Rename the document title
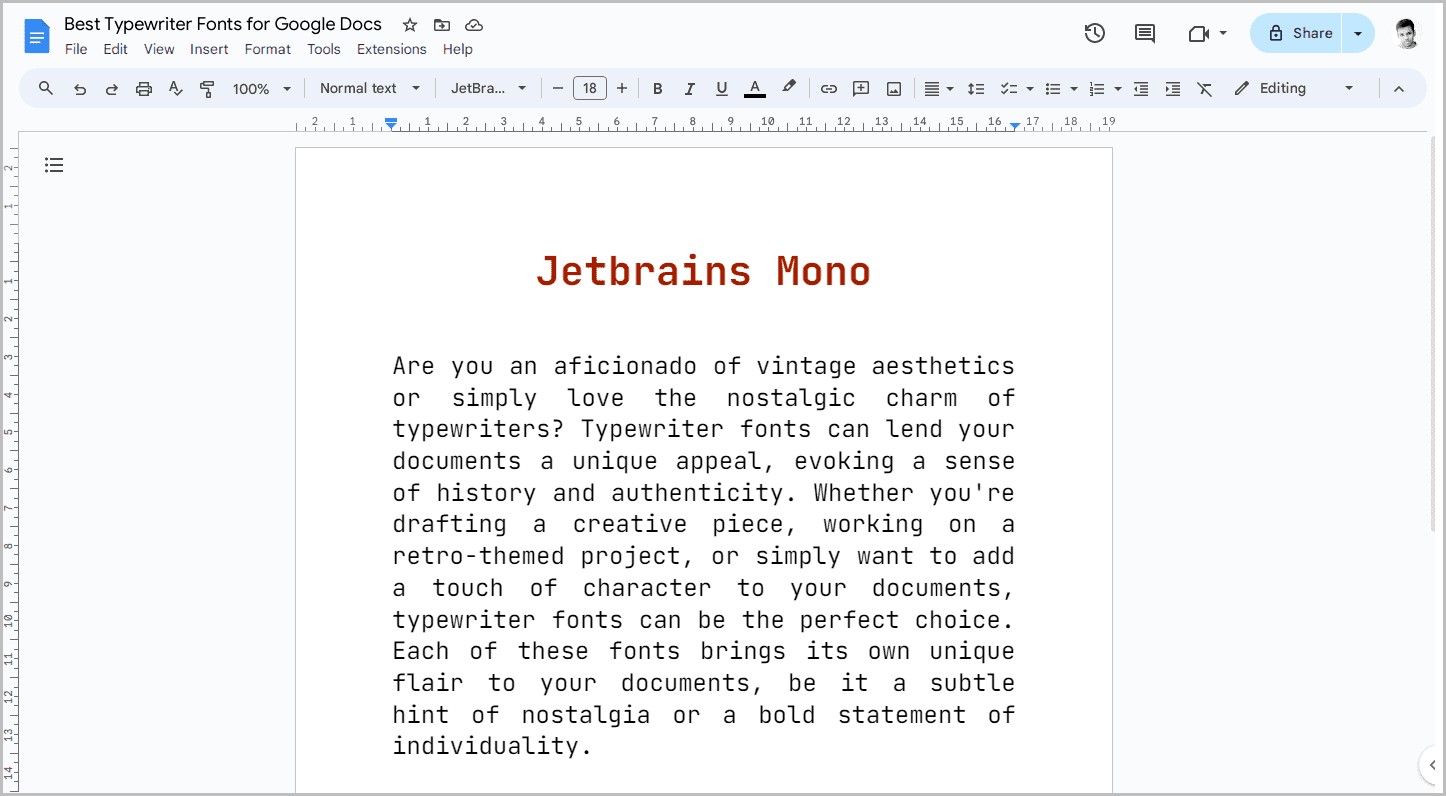1446x796 pixels. click(223, 24)
